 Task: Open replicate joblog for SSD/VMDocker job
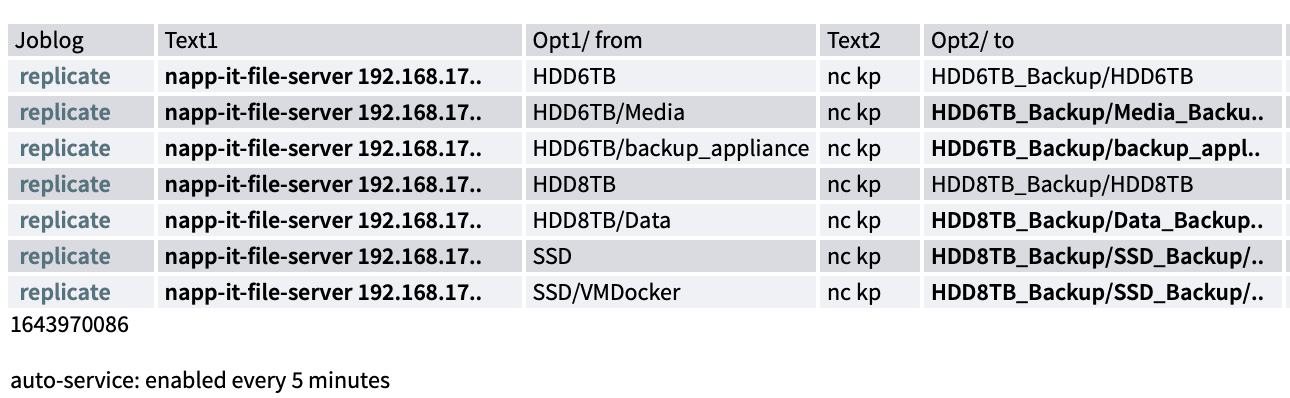[65, 292]
